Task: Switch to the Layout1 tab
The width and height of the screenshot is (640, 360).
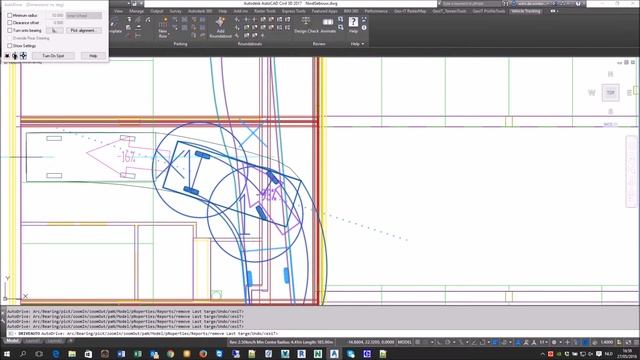Action: pos(33,341)
